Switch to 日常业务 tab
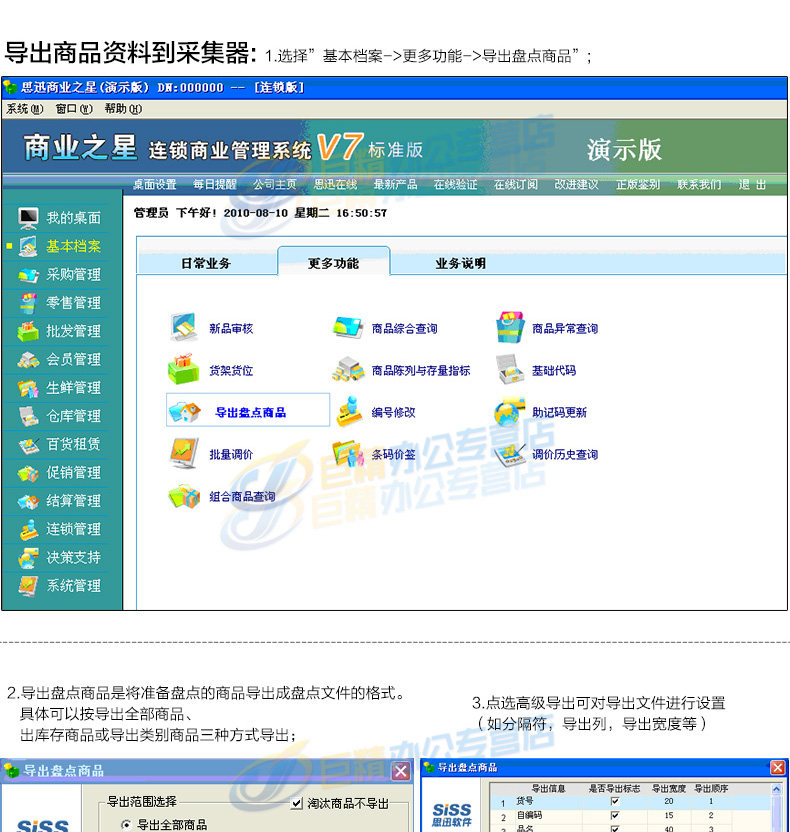 pos(206,263)
